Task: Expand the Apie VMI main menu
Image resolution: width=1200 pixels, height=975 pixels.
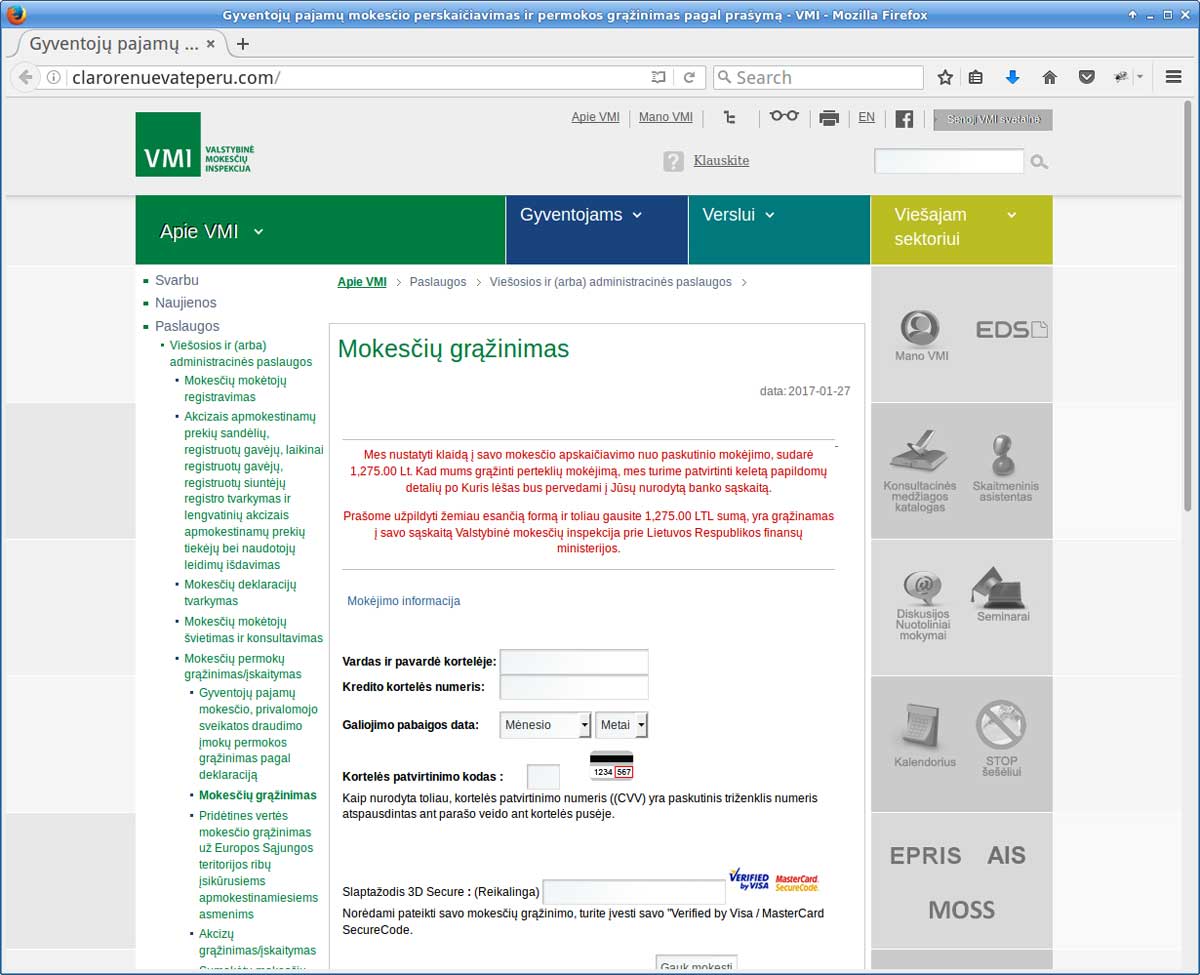Action: point(321,231)
